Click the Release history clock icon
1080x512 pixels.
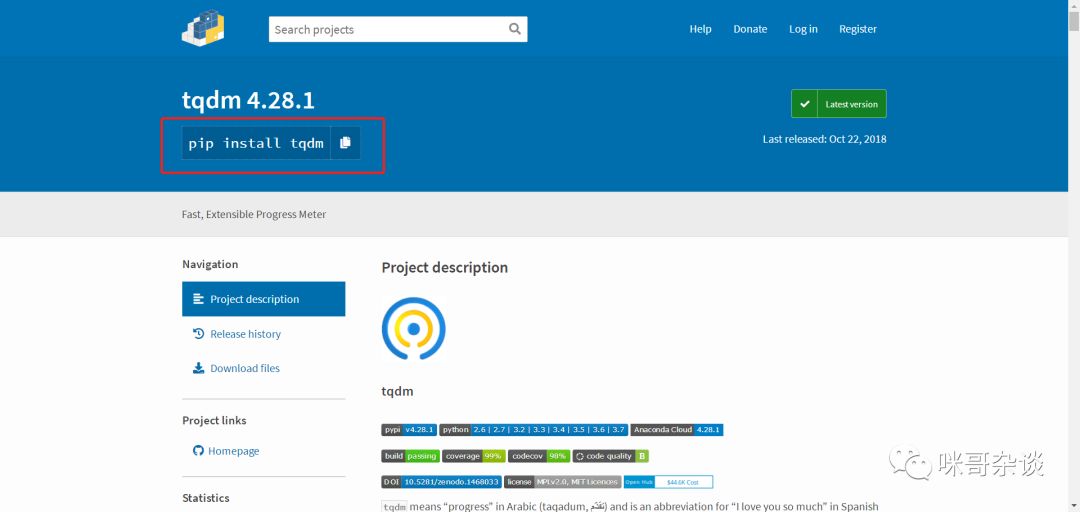pos(198,334)
